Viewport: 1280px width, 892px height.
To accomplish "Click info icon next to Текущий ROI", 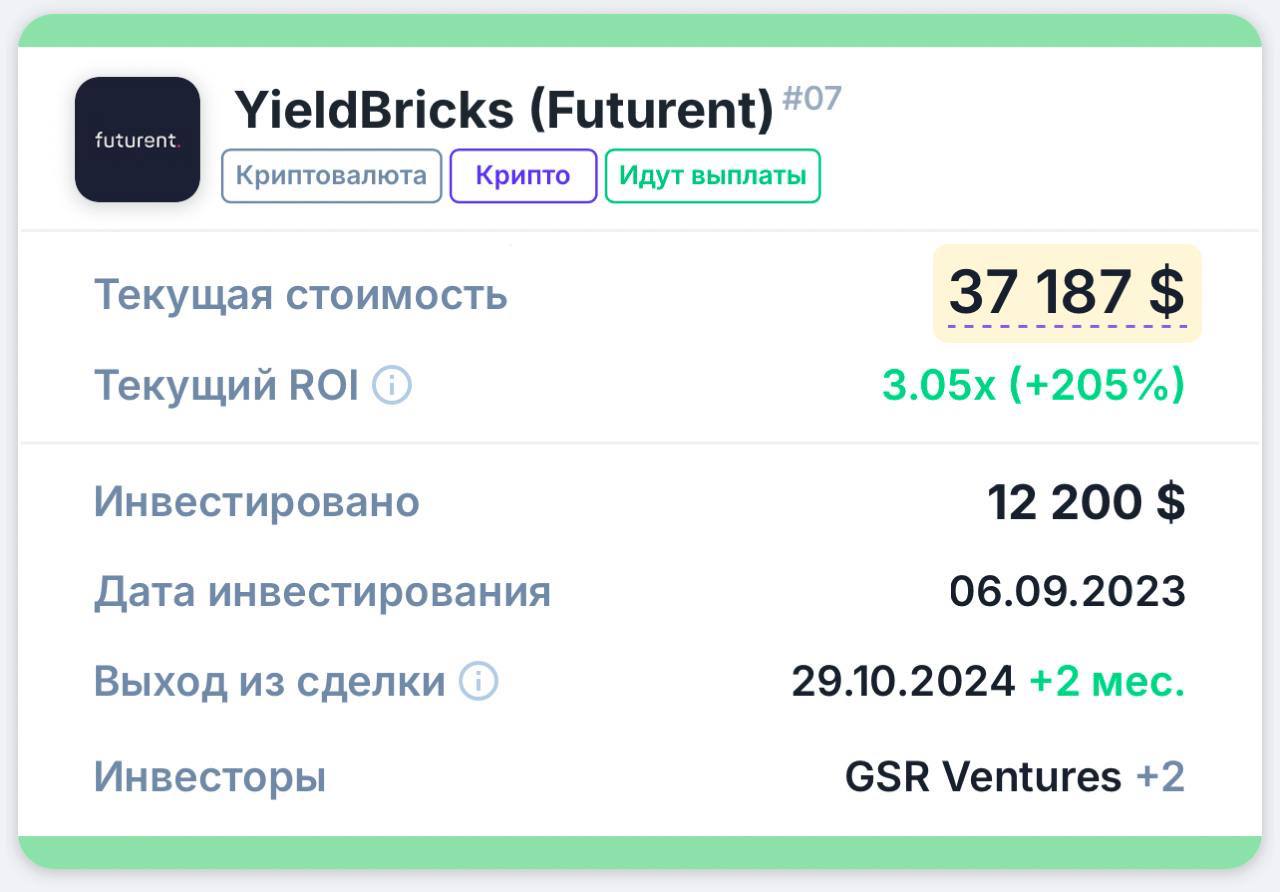I will point(392,385).
